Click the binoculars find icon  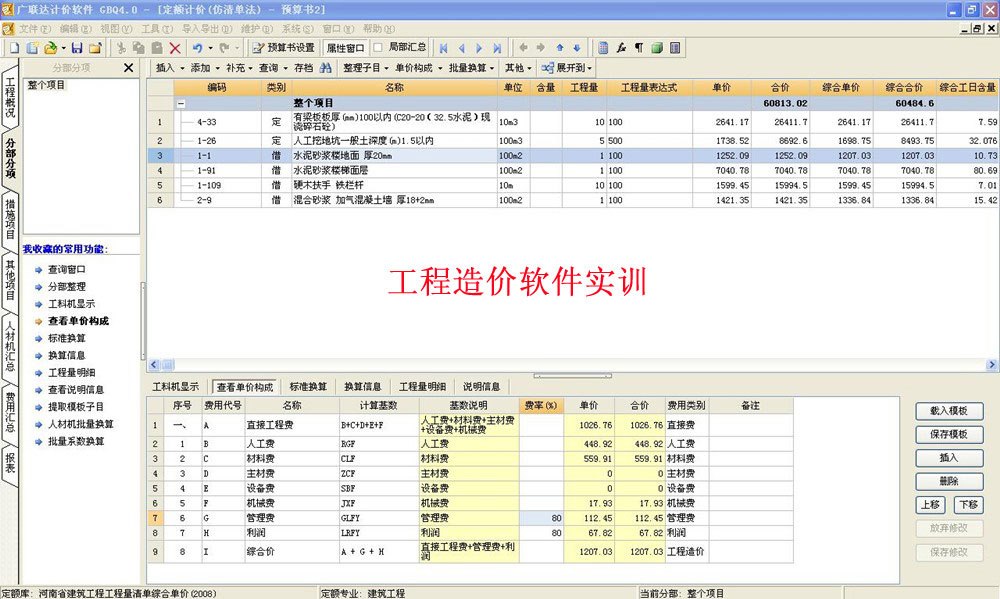pyautogui.click(x=323, y=68)
